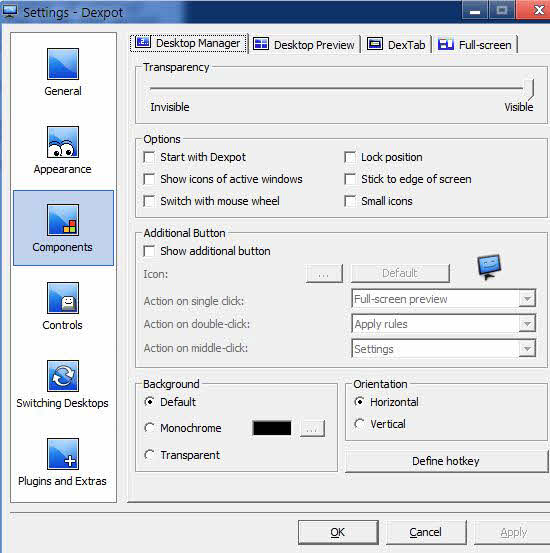Image resolution: width=550 pixels, height=553 pixels.
Task: Open the Plugins and Extras category icon
Action: click(x=63, y=454)
